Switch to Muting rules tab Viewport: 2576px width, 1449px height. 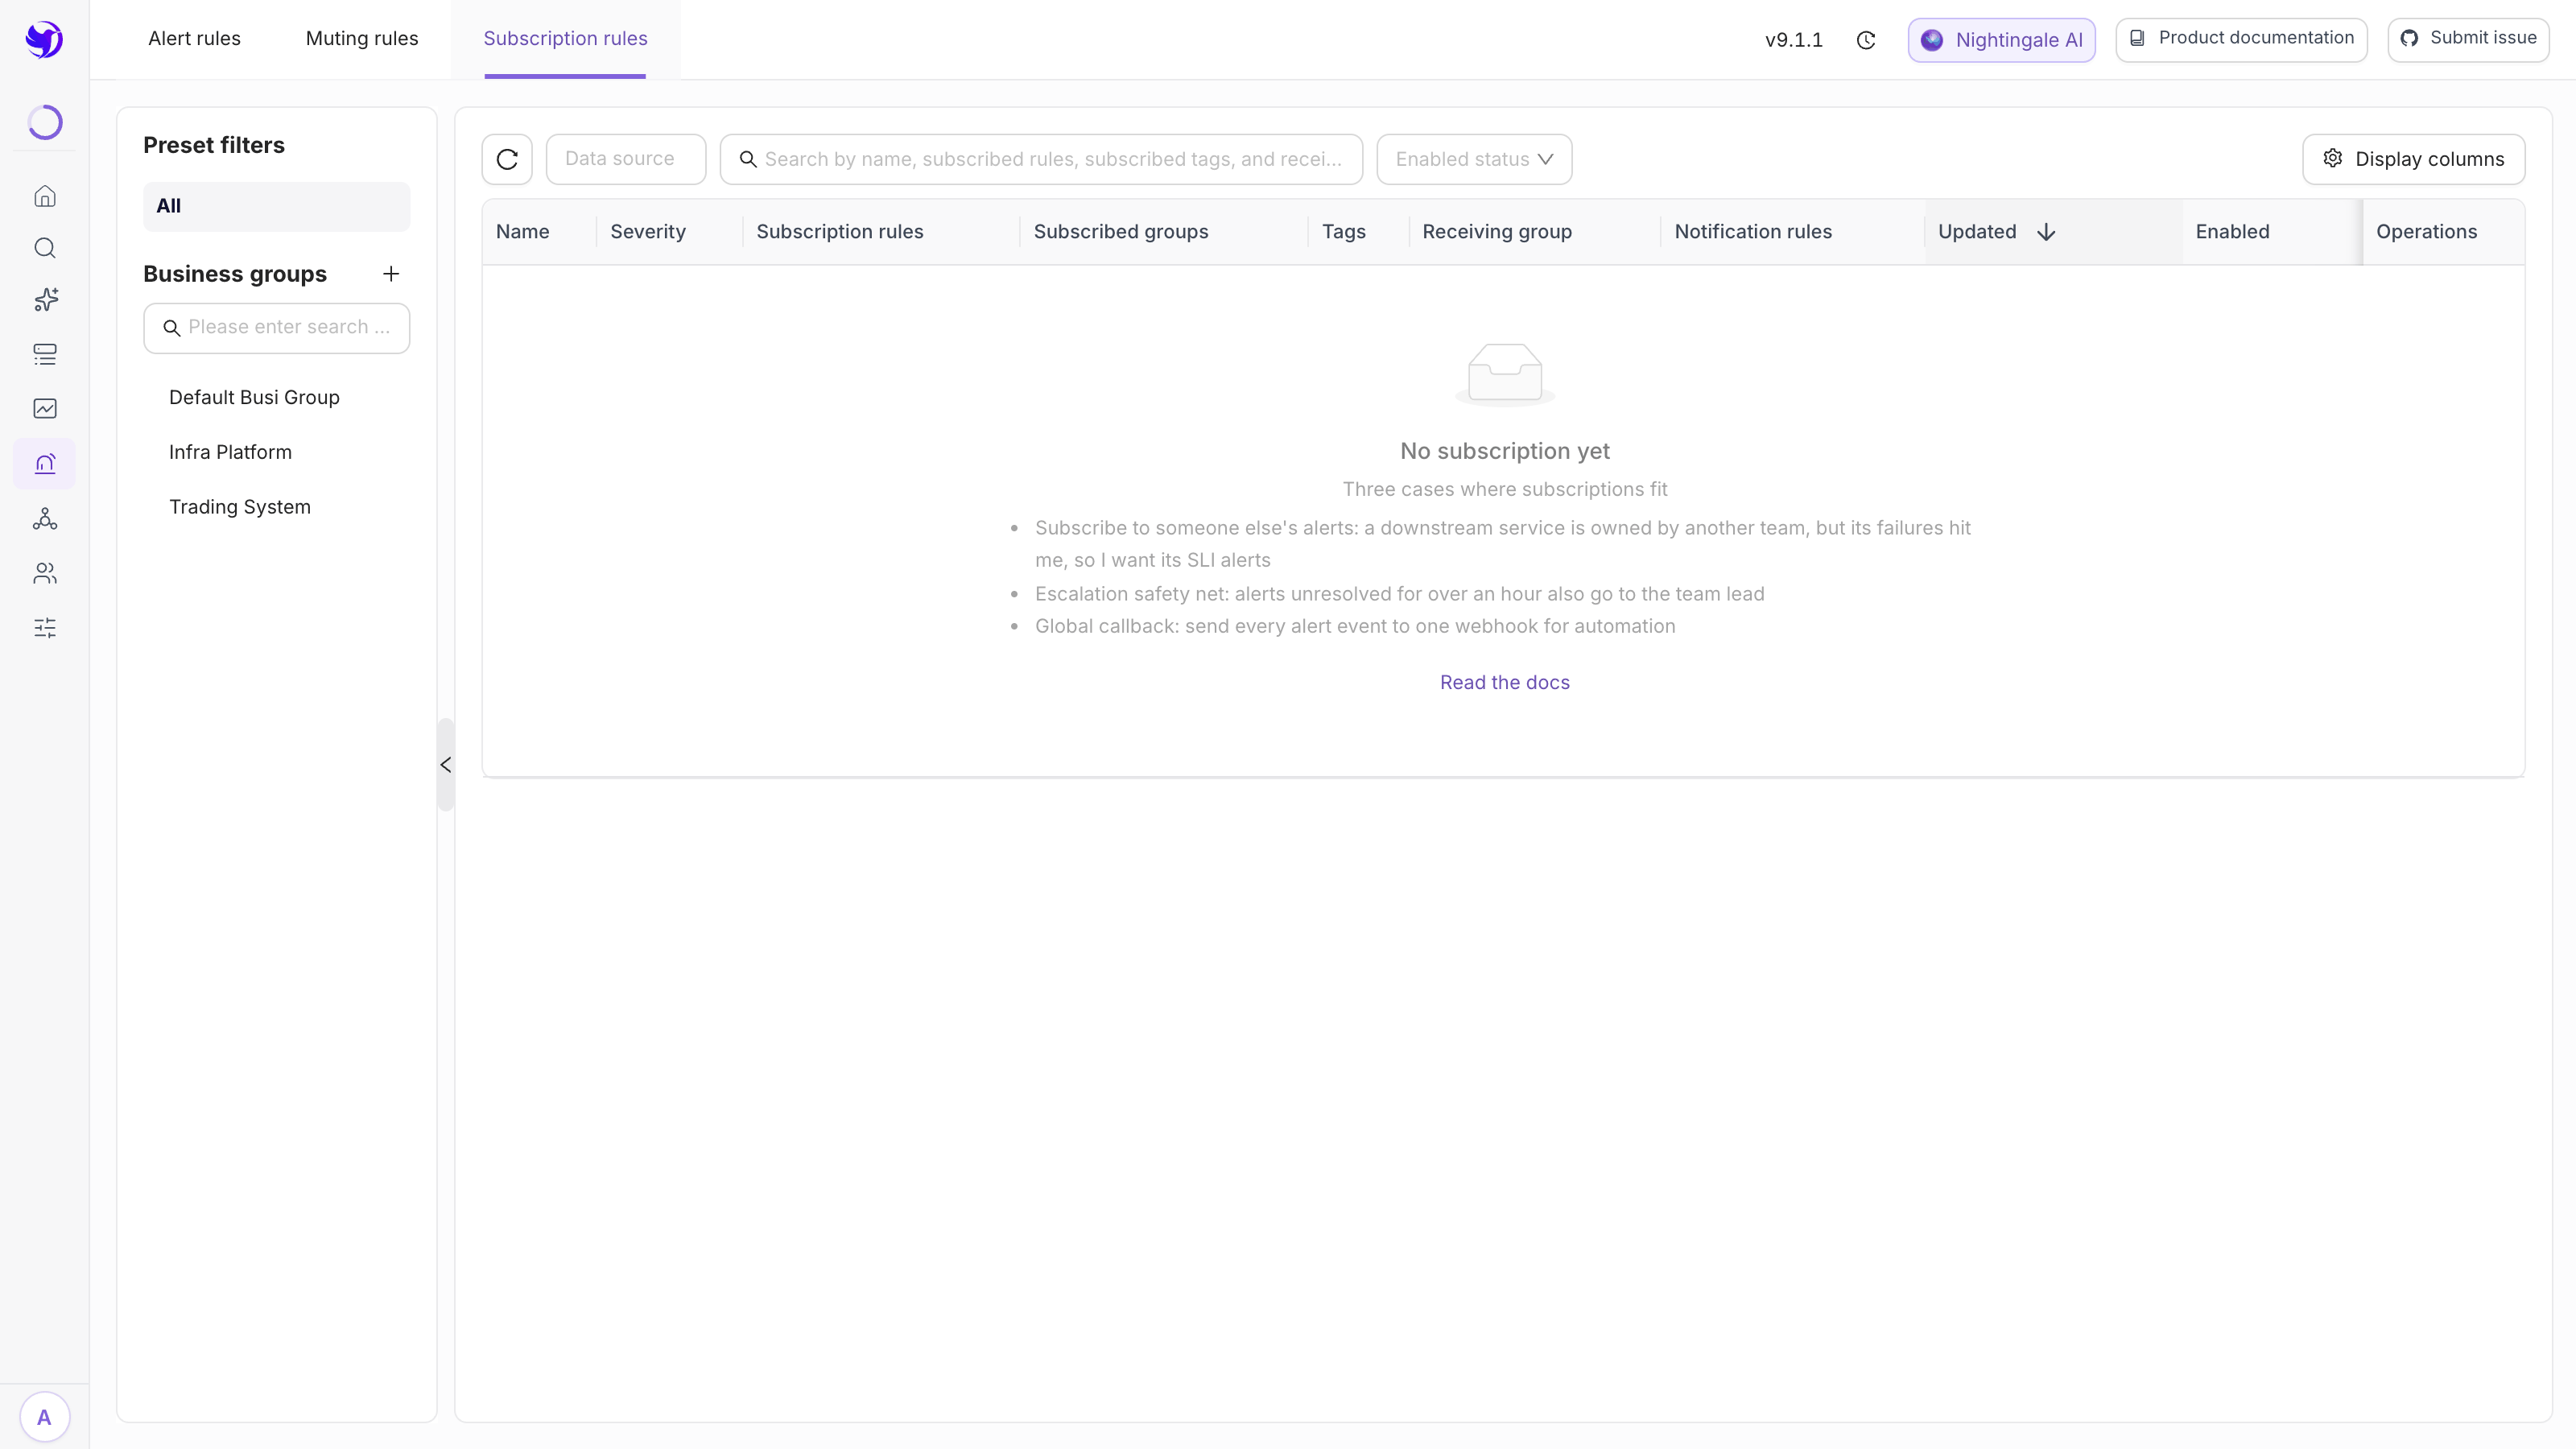pyautogui.click(x=362, y=39)
